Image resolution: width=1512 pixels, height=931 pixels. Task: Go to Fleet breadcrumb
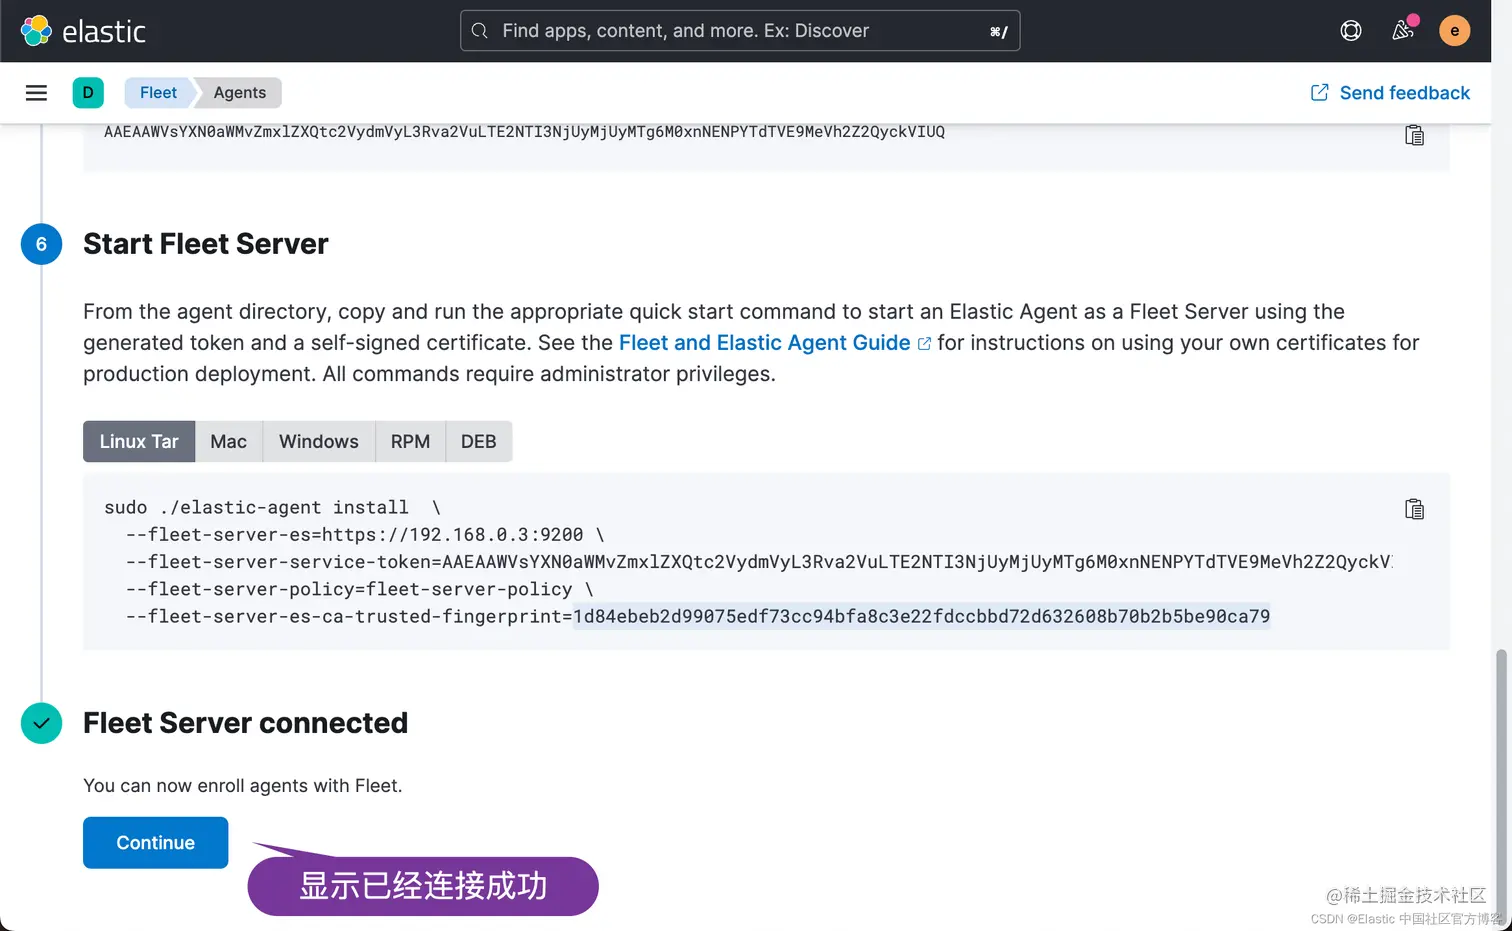[x=158, y=93]
